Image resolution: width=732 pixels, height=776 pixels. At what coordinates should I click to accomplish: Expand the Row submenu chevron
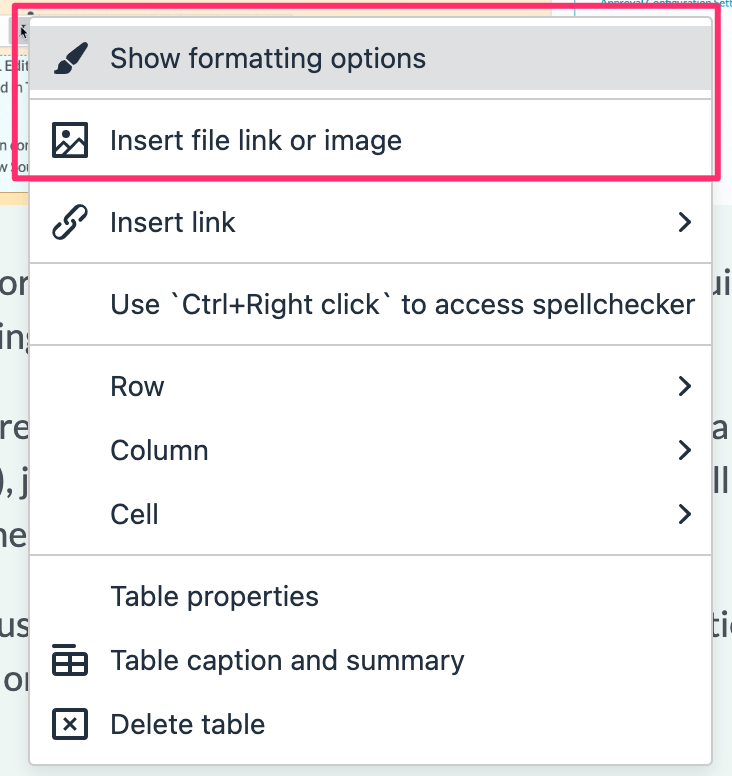(x=684, y=386)
